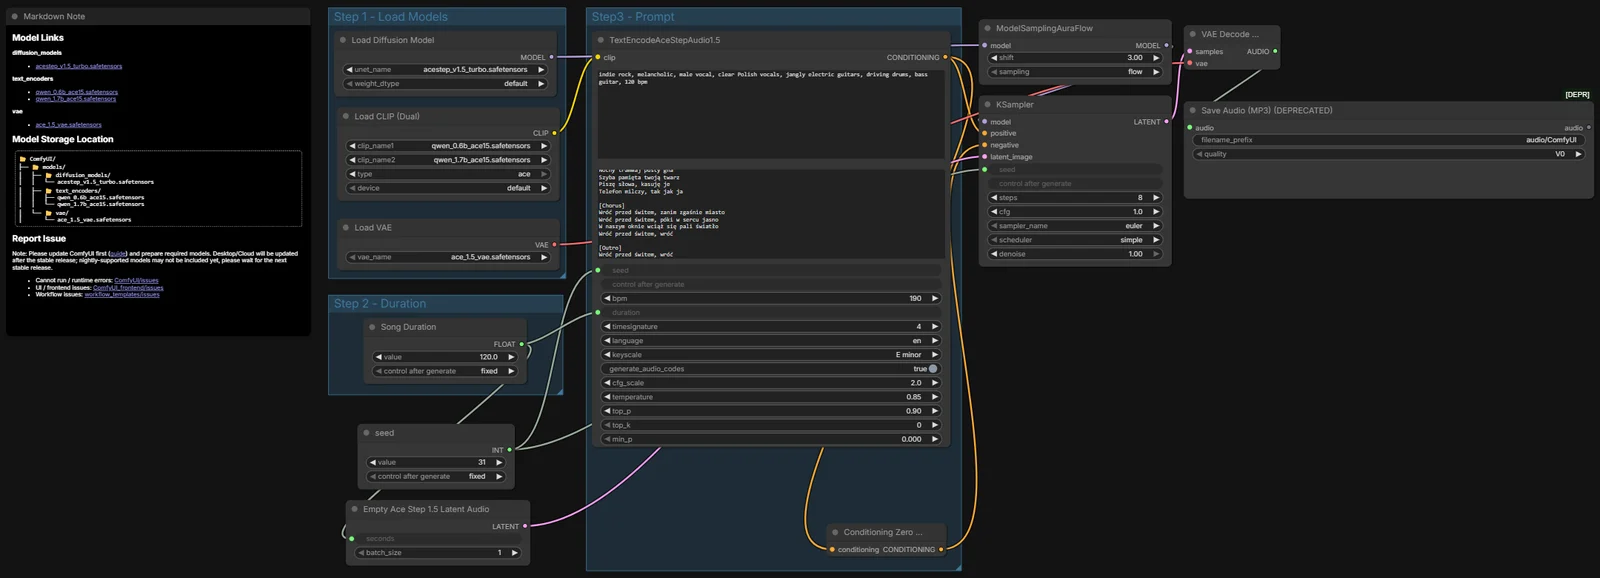
Task: Open the sampler_name dropdown in KSampler
Action: [x=1075, y=226]
